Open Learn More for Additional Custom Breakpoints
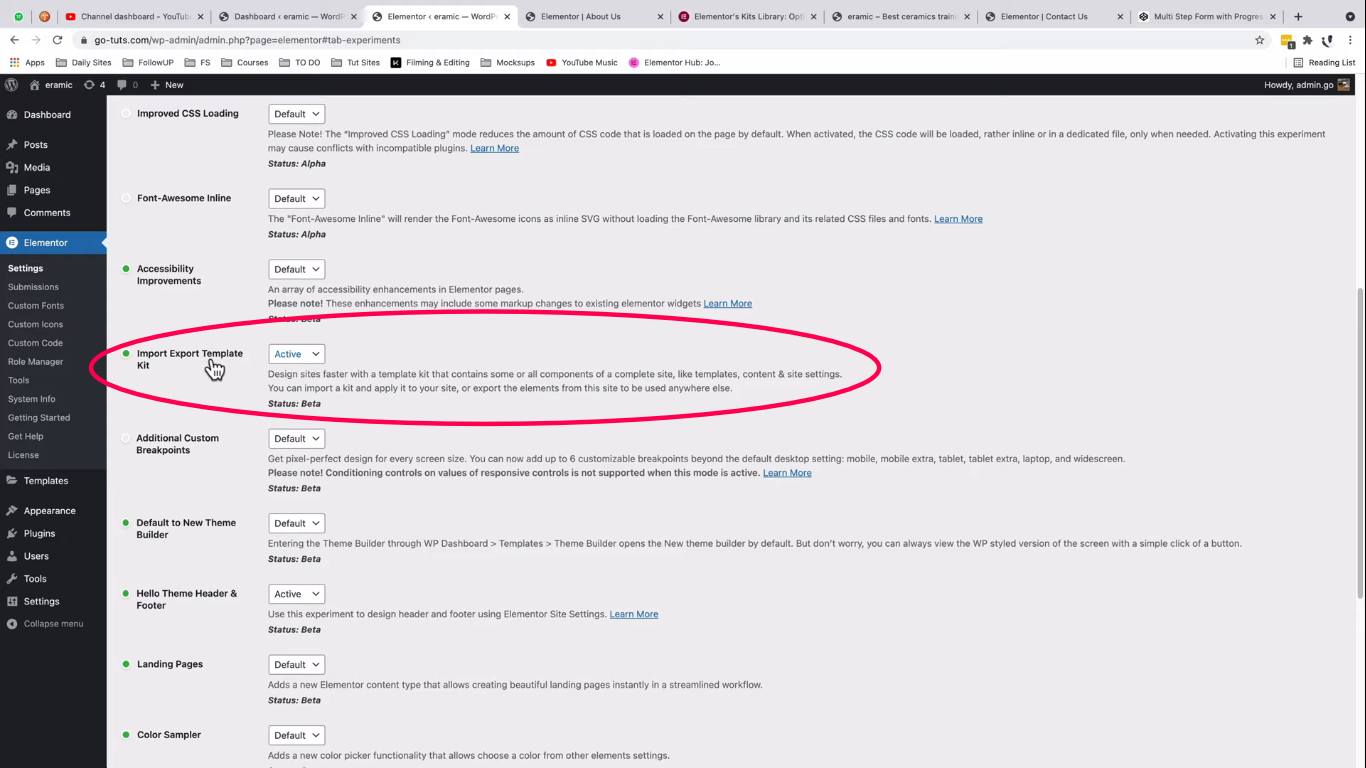Viewport: 1366px width, 768px height. pyautogui.click(x=787, y=473)
